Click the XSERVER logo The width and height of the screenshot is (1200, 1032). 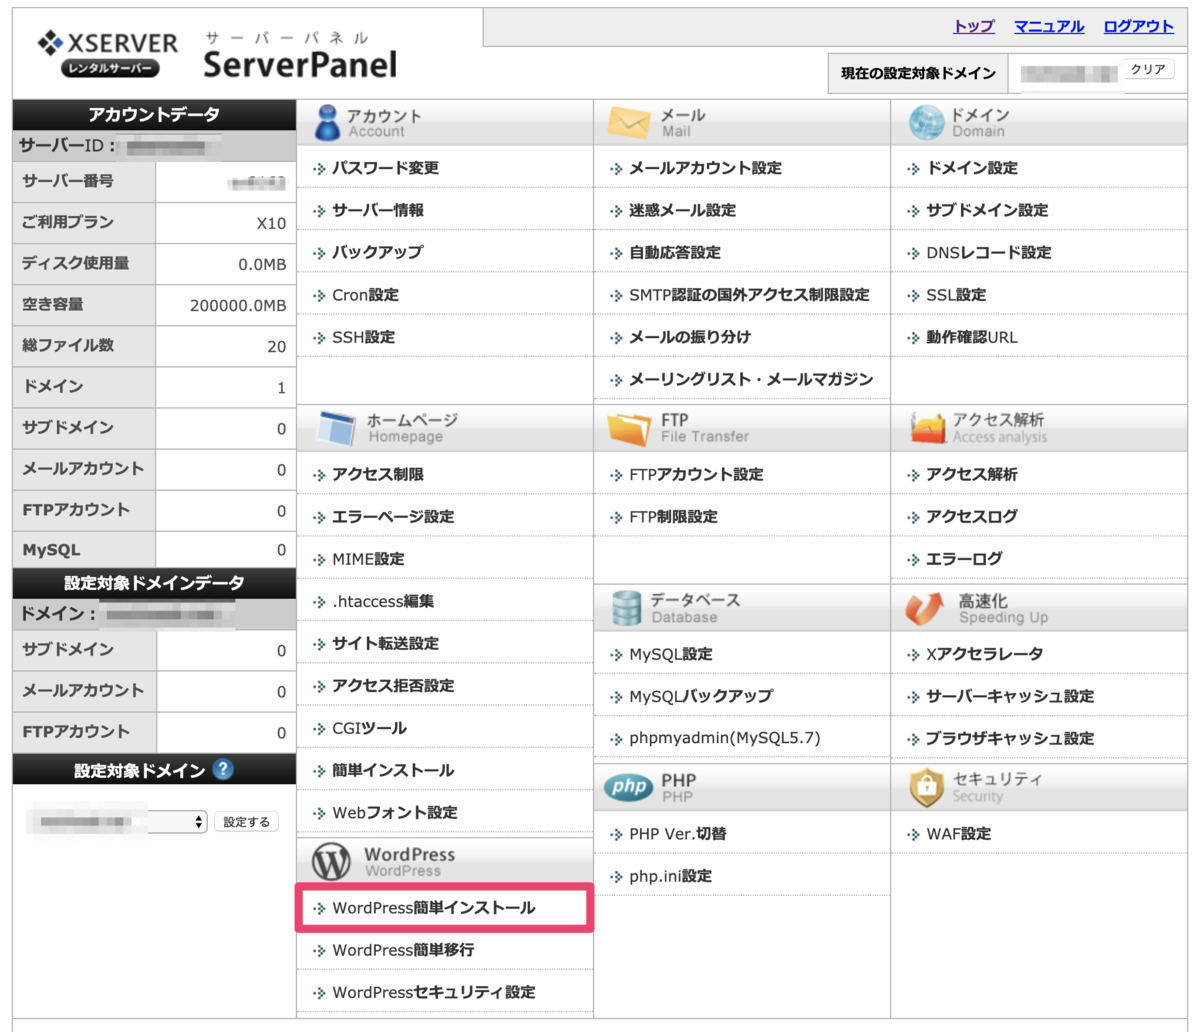point(108,53)
